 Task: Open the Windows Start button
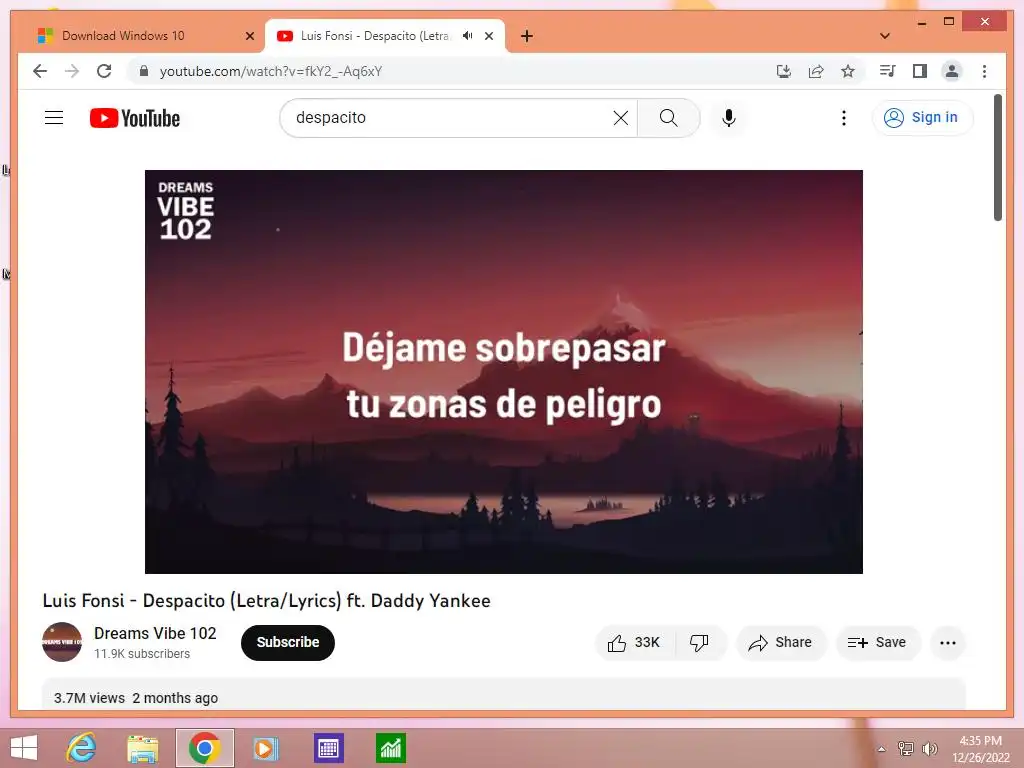click(x=24, y=748)
